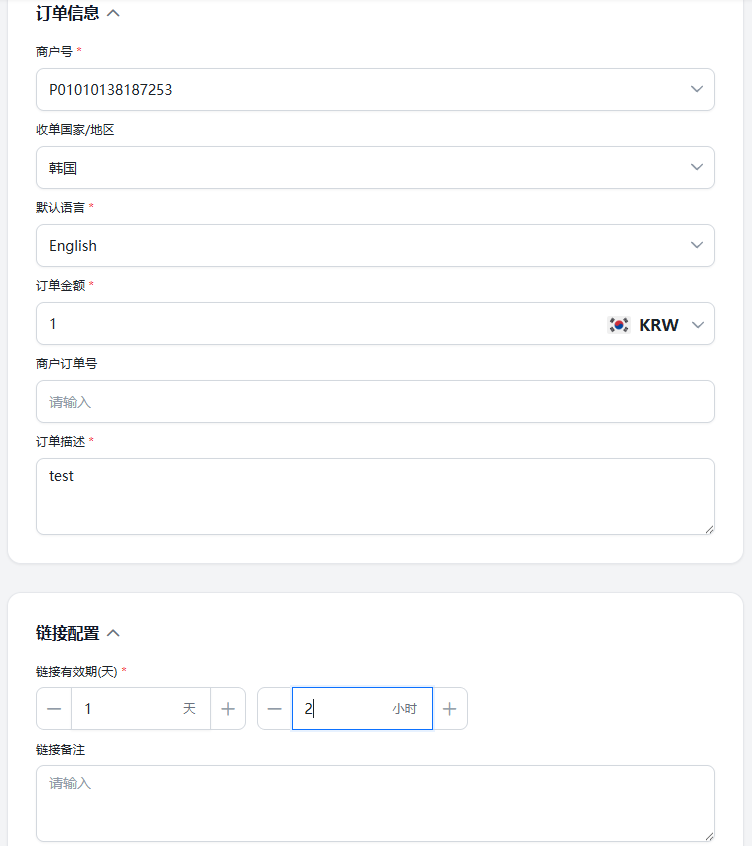Open the 默认语言 dropdown showing English
The width and height of the screenshot is (752, 846).
375,246
